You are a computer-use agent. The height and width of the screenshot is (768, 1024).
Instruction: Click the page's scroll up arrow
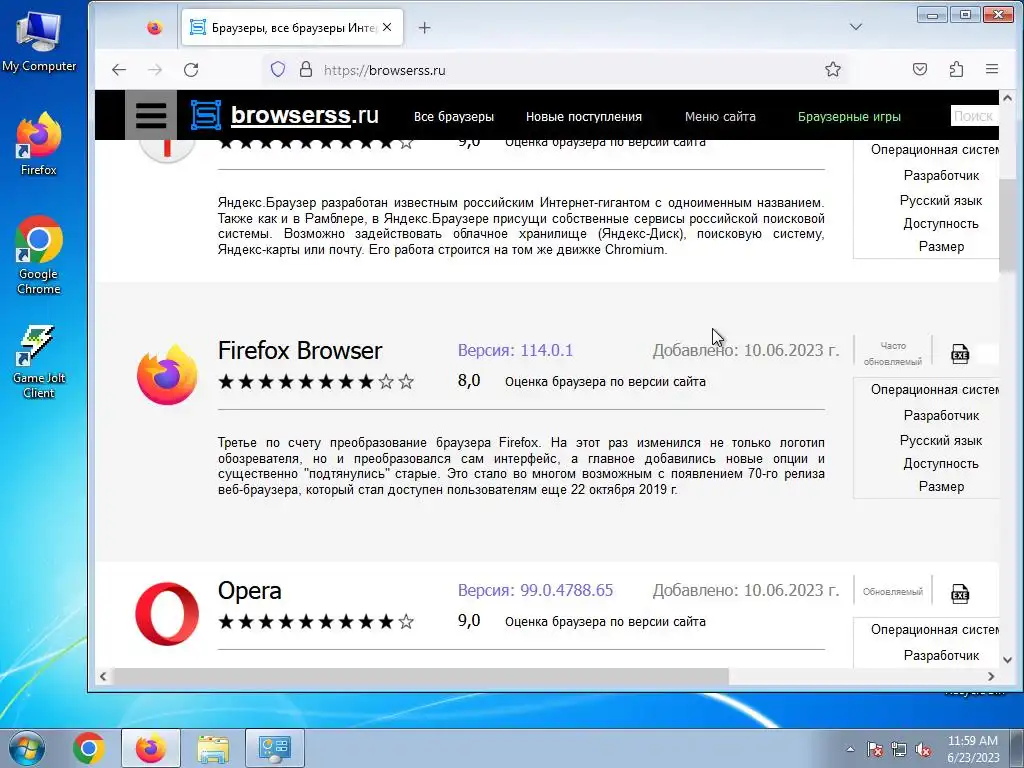1007,99
